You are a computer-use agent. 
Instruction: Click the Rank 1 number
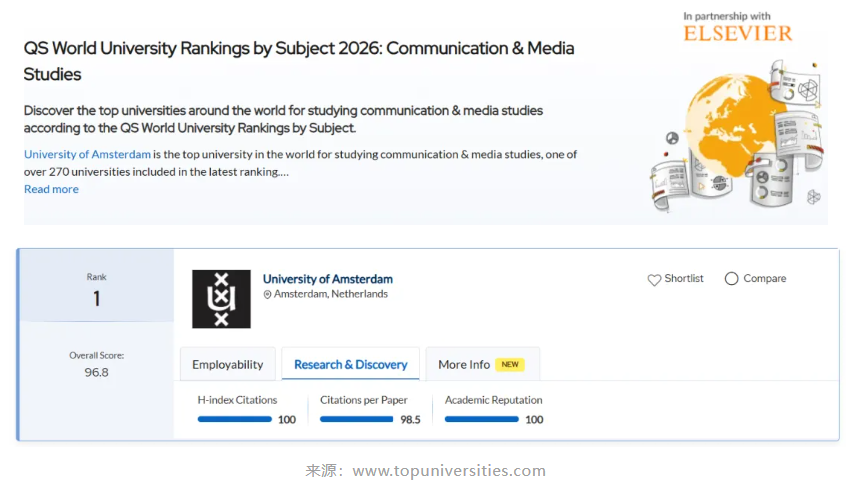pyautogui.click(x=96, y=299)
